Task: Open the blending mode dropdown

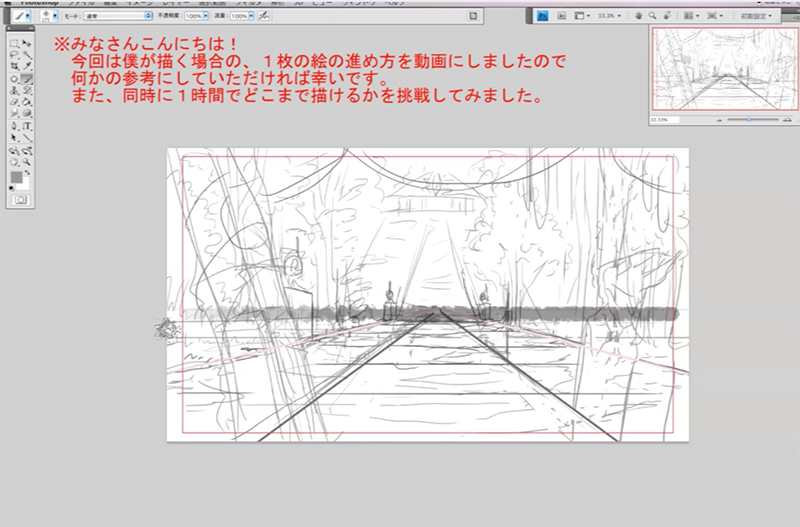Action: [x=118, y=16]
